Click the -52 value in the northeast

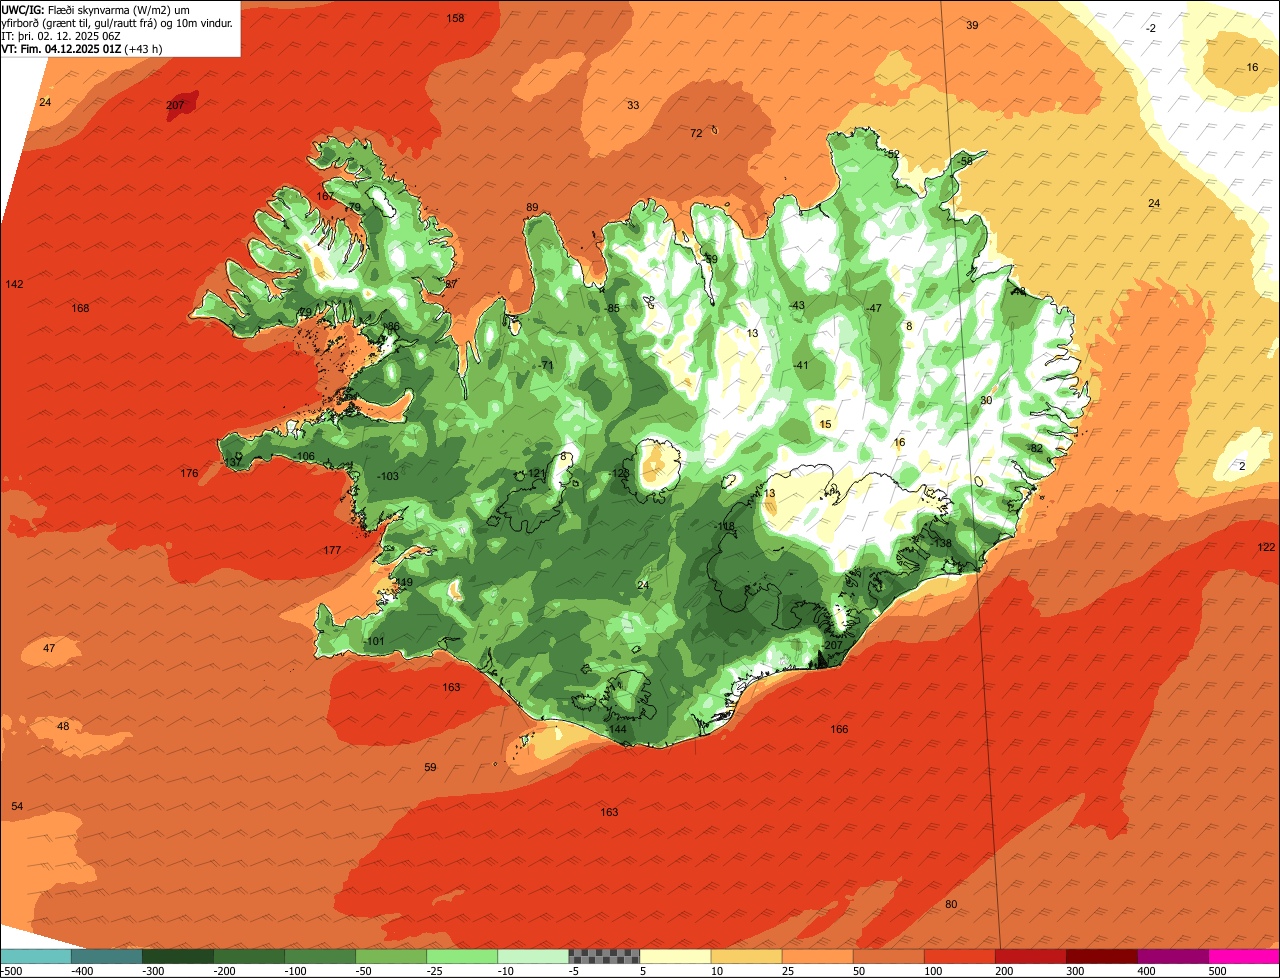pyautogui.click(x=891, y=154)
